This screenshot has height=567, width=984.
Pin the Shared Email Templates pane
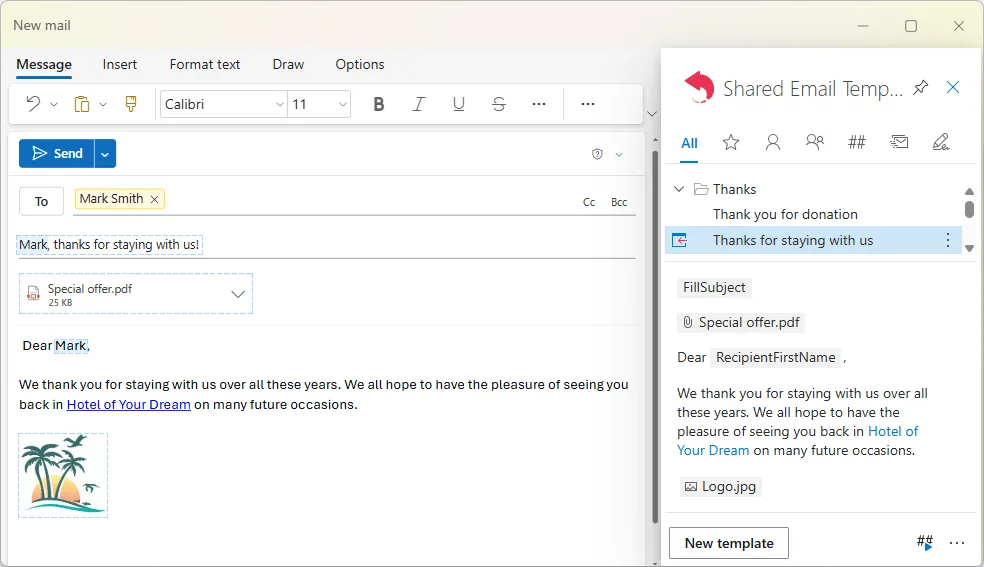[921, 88]
